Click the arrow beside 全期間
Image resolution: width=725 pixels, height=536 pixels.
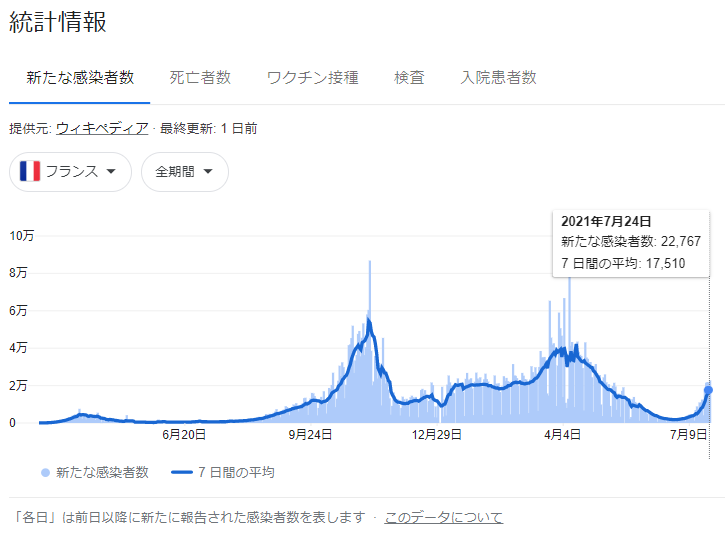208,172
